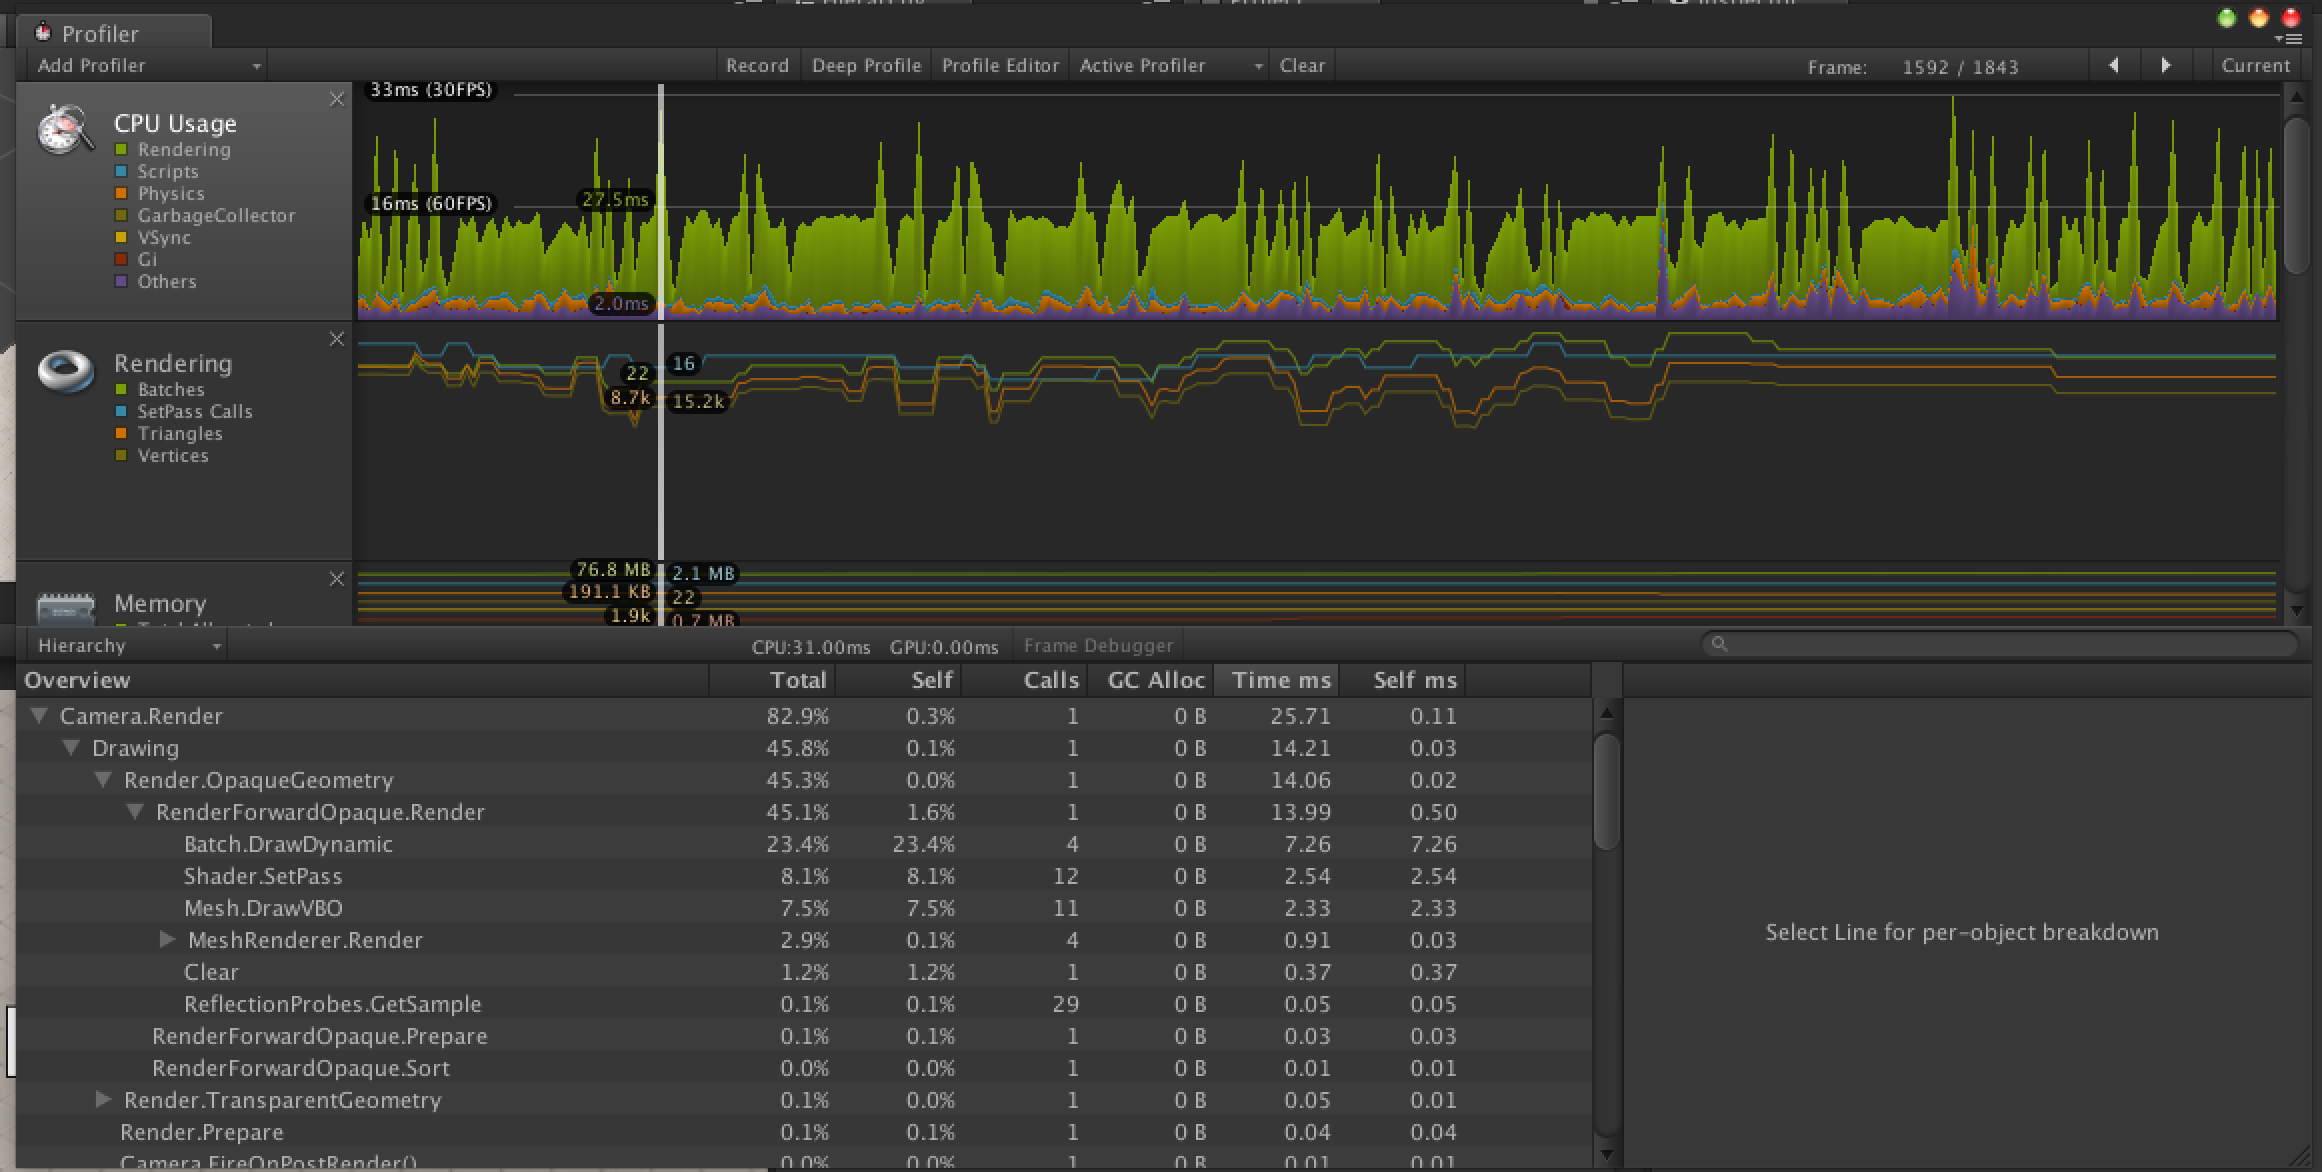The height and width of the screenshot is (1172, 2322).
Task: Click the Profiler tab bug icon
Action: (43, 33)
